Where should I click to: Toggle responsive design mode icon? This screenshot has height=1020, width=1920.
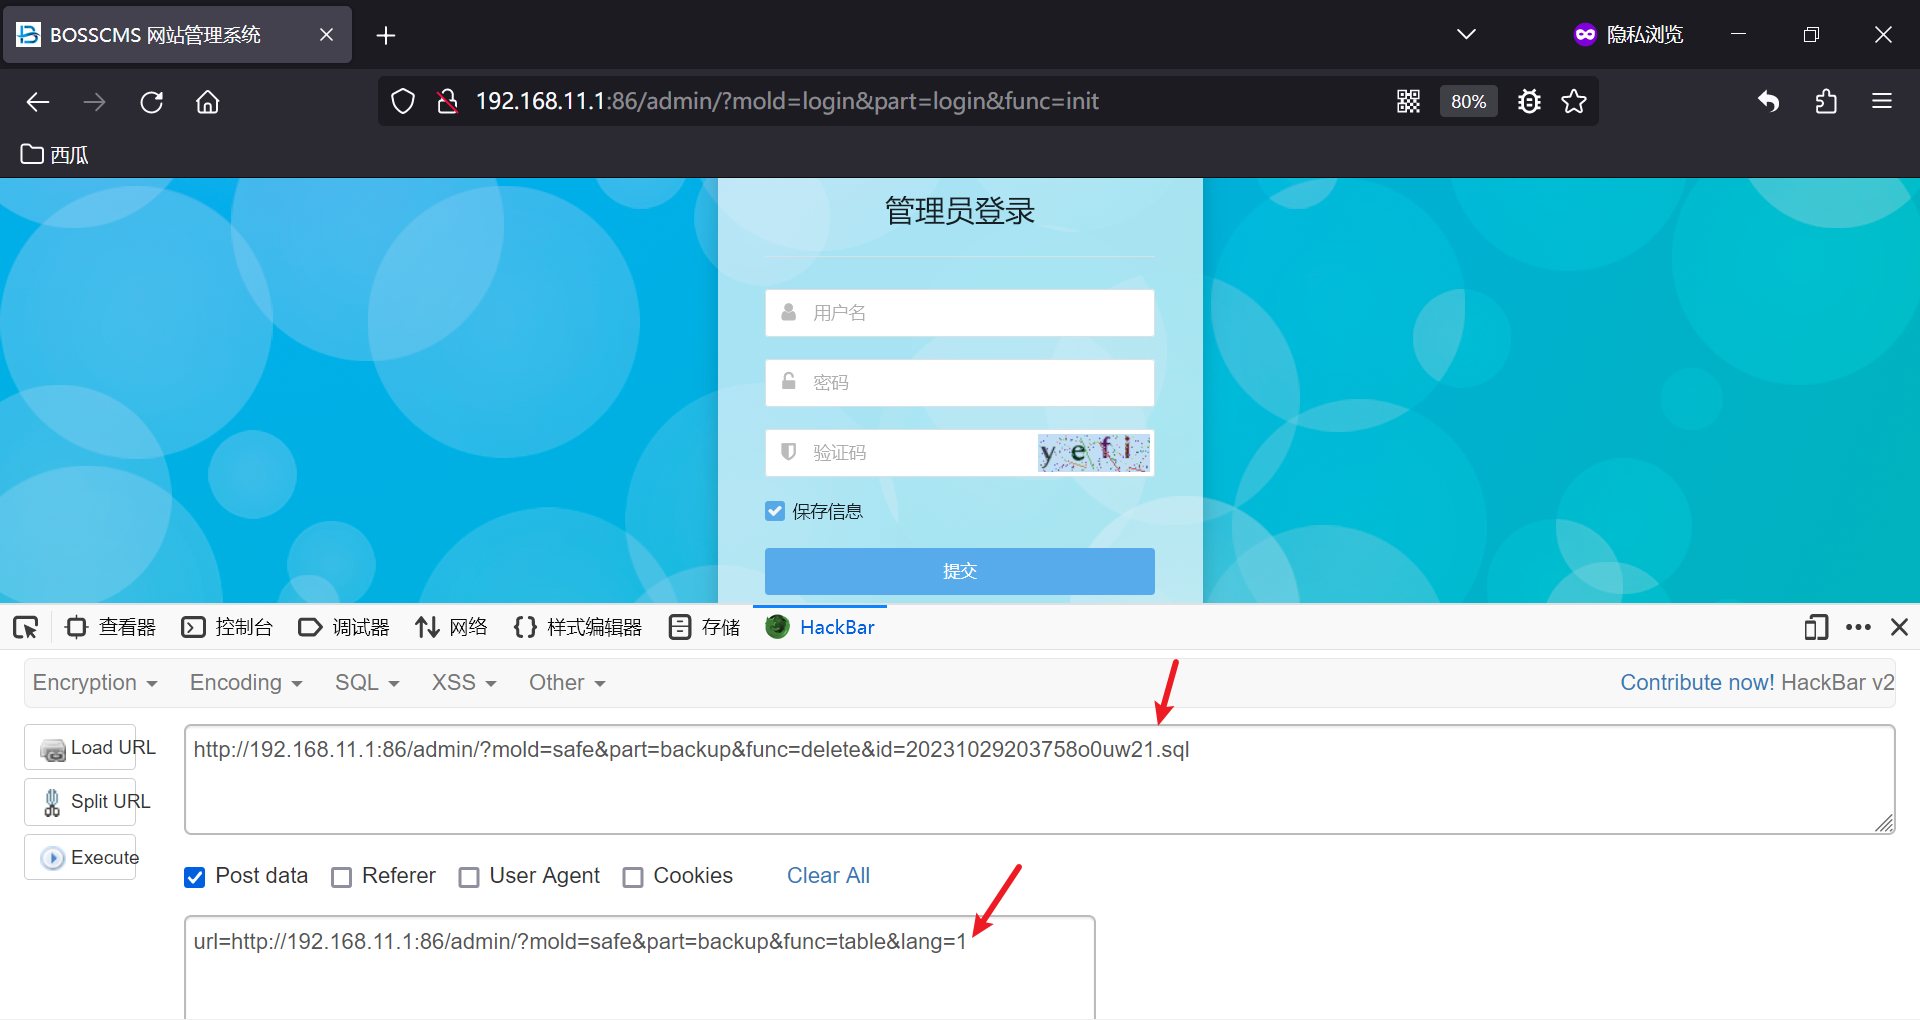1816,627
